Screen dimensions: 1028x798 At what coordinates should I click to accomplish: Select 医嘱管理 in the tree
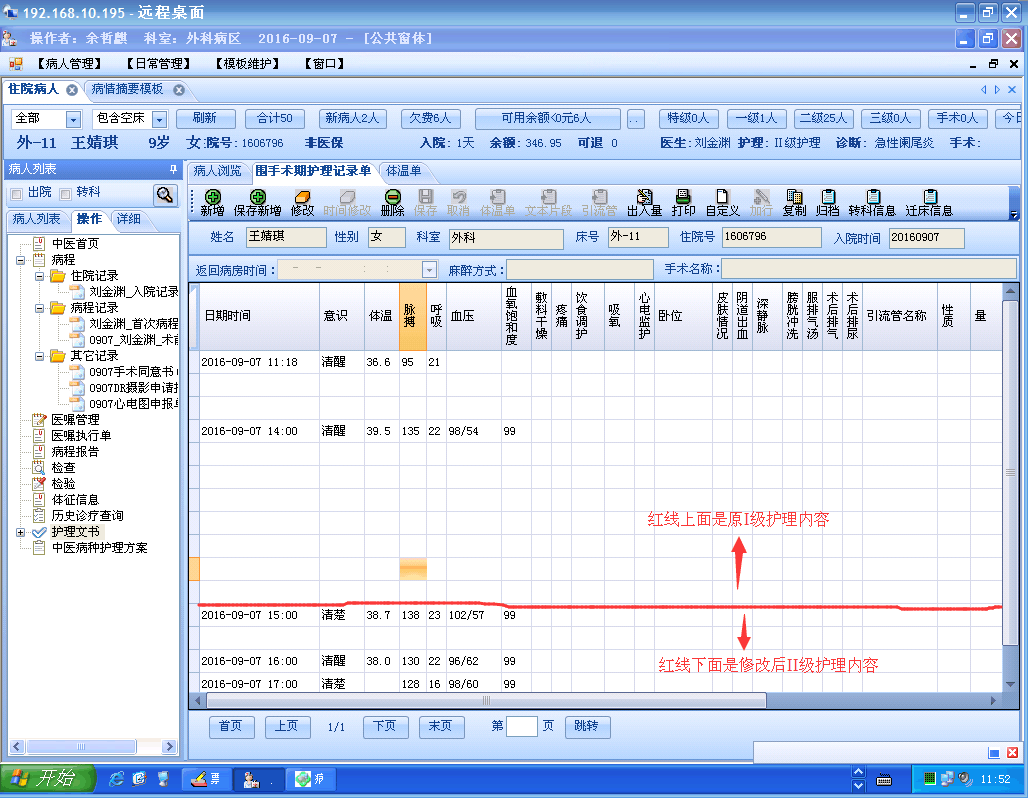pyautogui.click(x=75, y=420)
